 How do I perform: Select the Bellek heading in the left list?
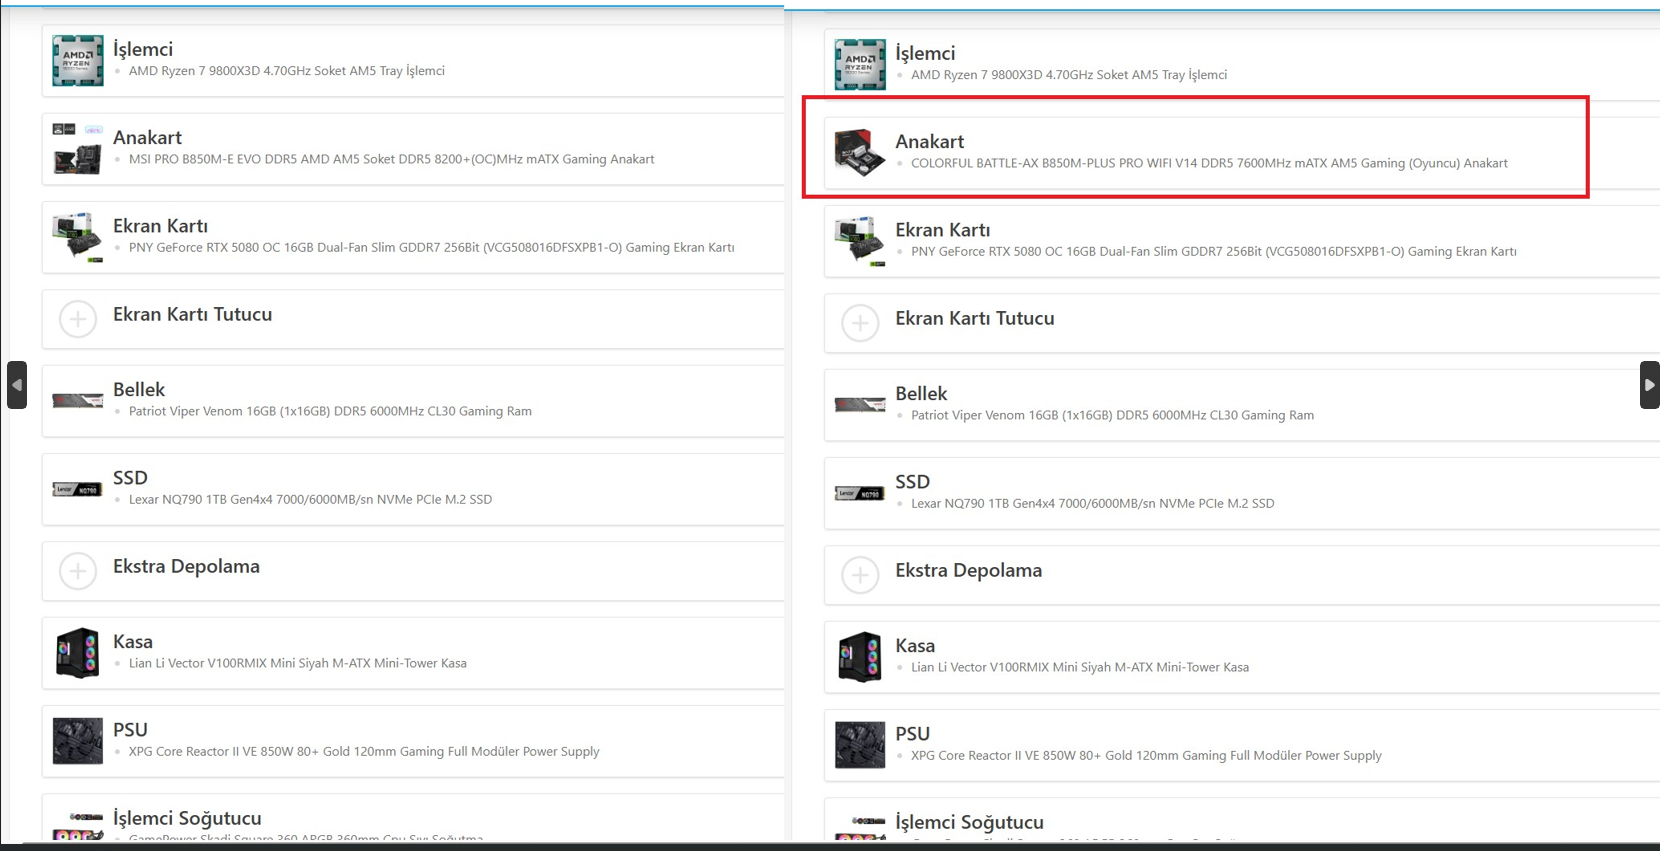pyautogui.click(x=139, y=389)
